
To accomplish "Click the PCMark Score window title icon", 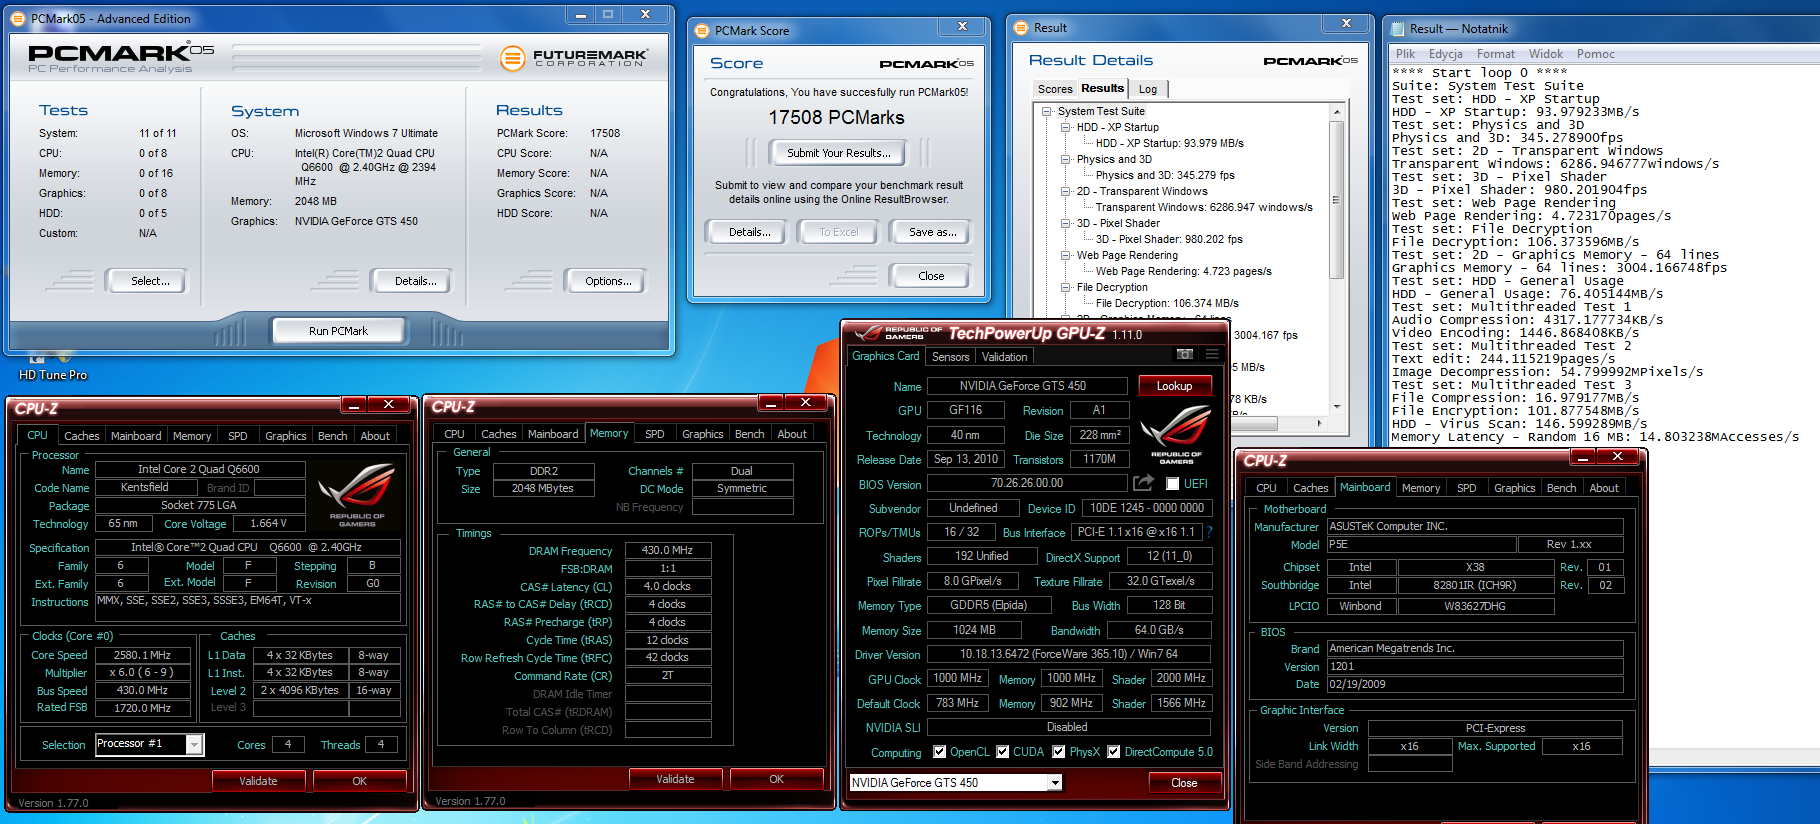I will (x=702, y=31).
